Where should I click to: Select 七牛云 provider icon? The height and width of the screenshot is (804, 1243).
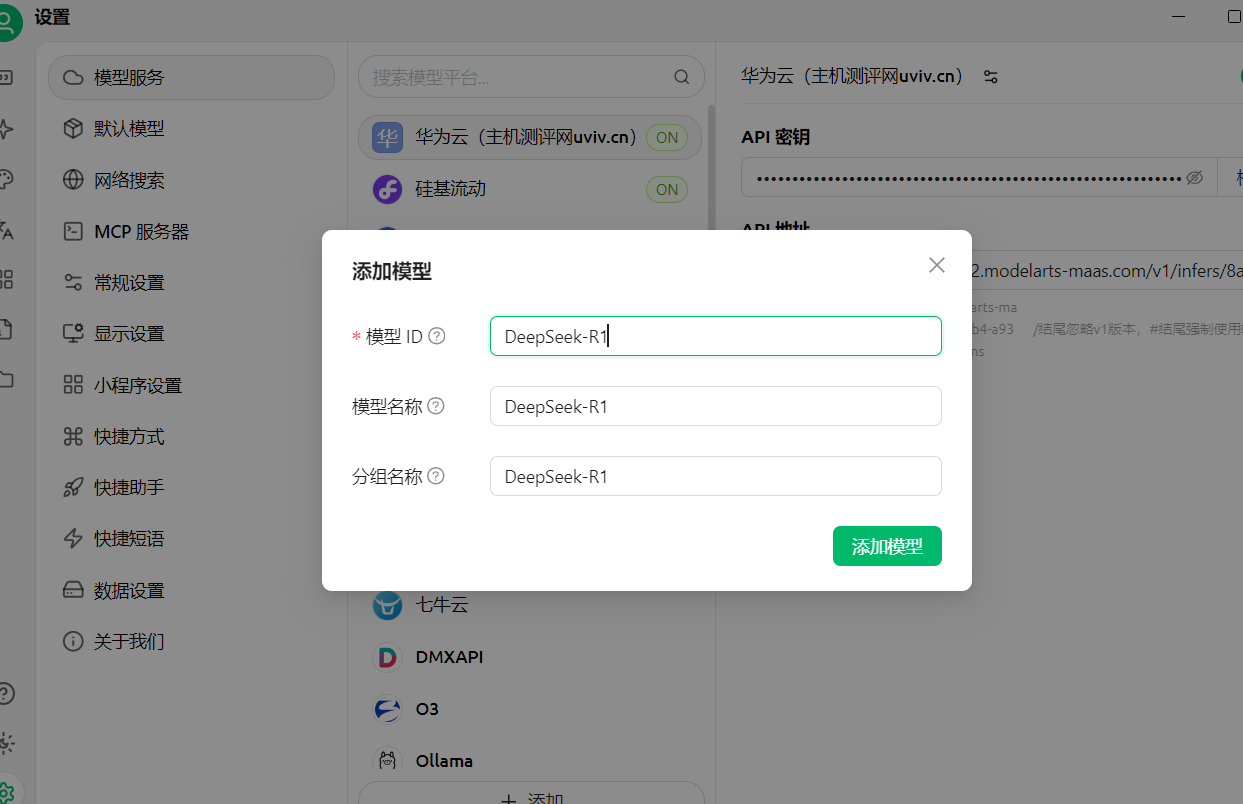[x=387, y=606]
